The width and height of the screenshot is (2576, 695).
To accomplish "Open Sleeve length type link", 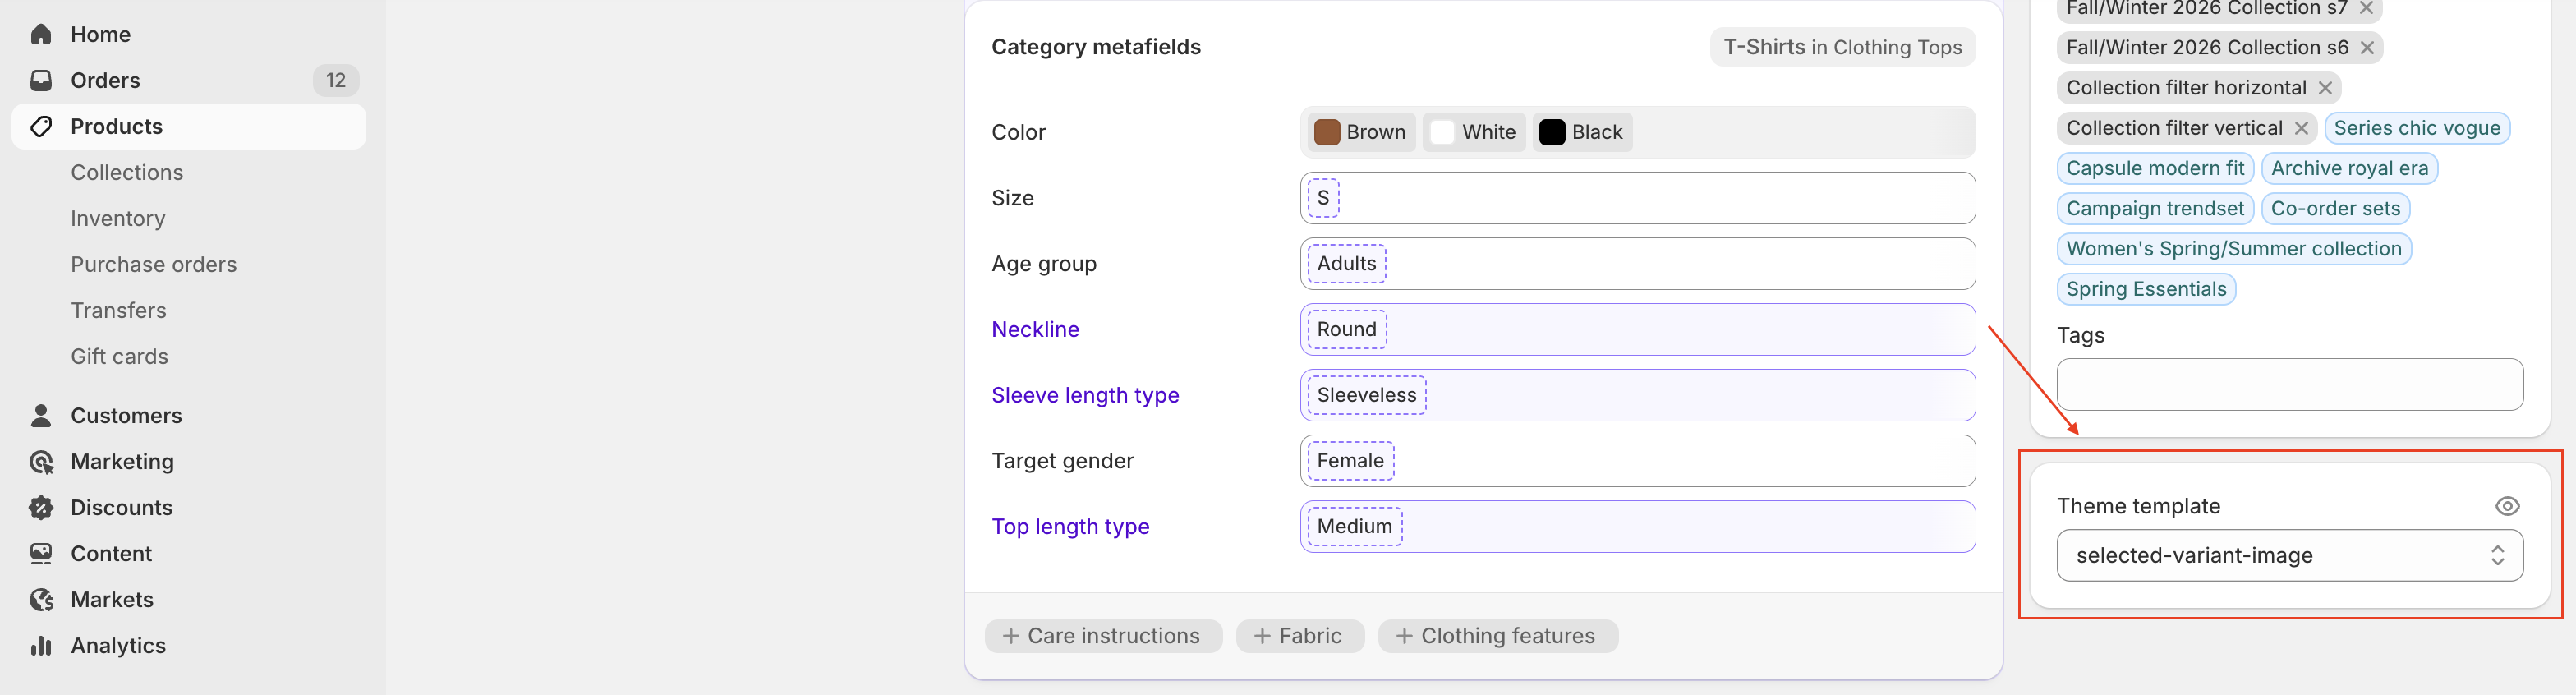I will (x=1085, y=395).
